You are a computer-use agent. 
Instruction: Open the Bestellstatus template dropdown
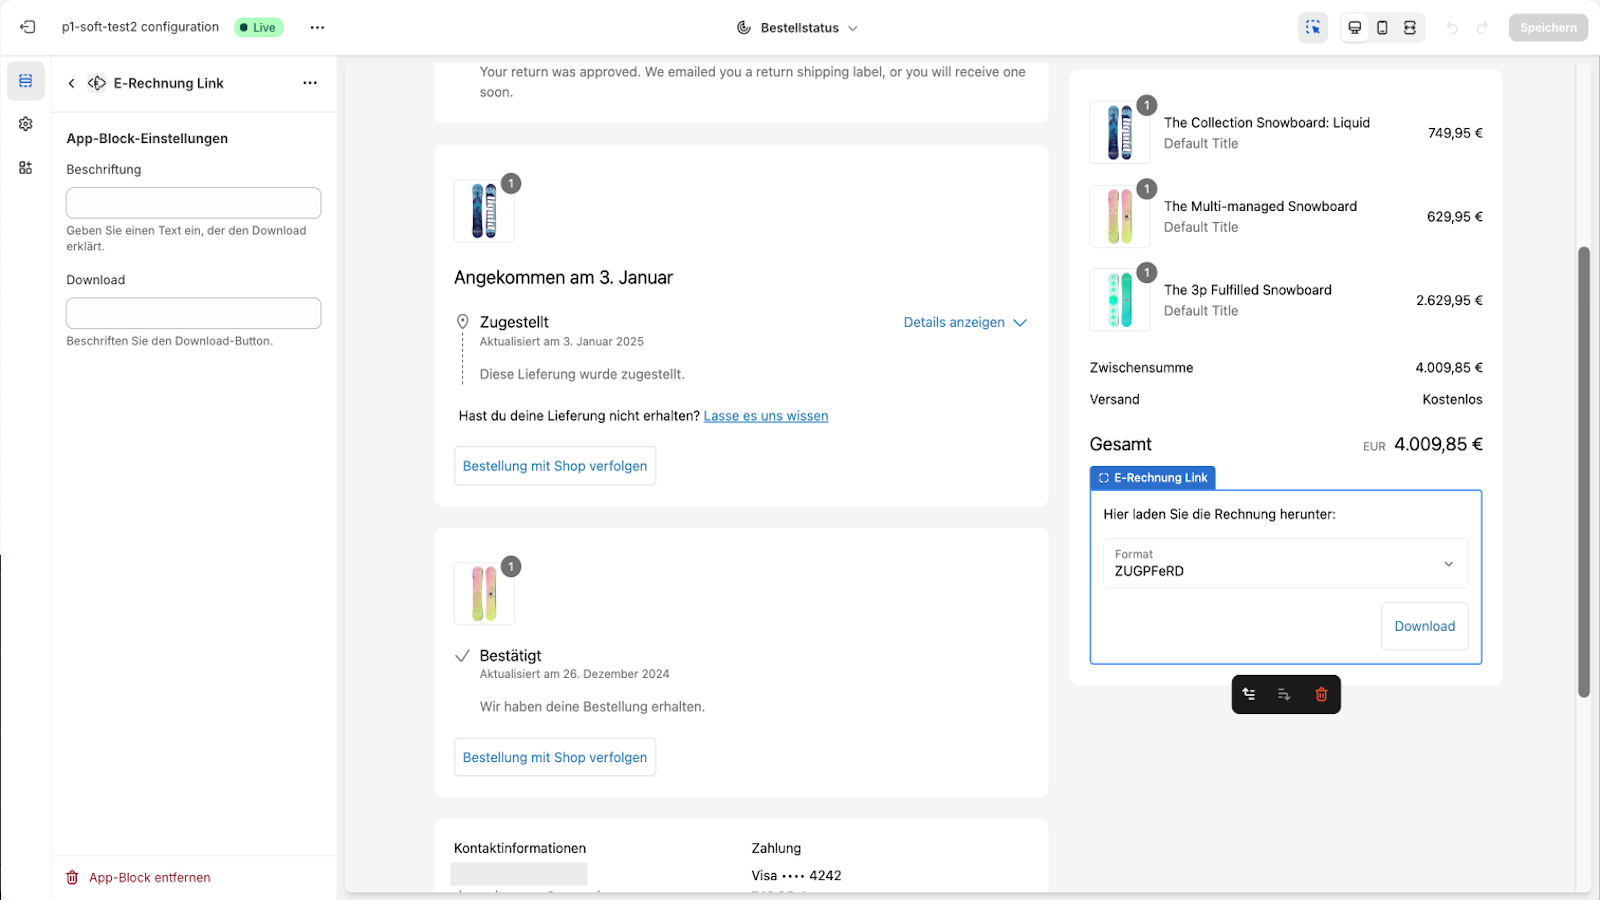[x=797, y=27]
